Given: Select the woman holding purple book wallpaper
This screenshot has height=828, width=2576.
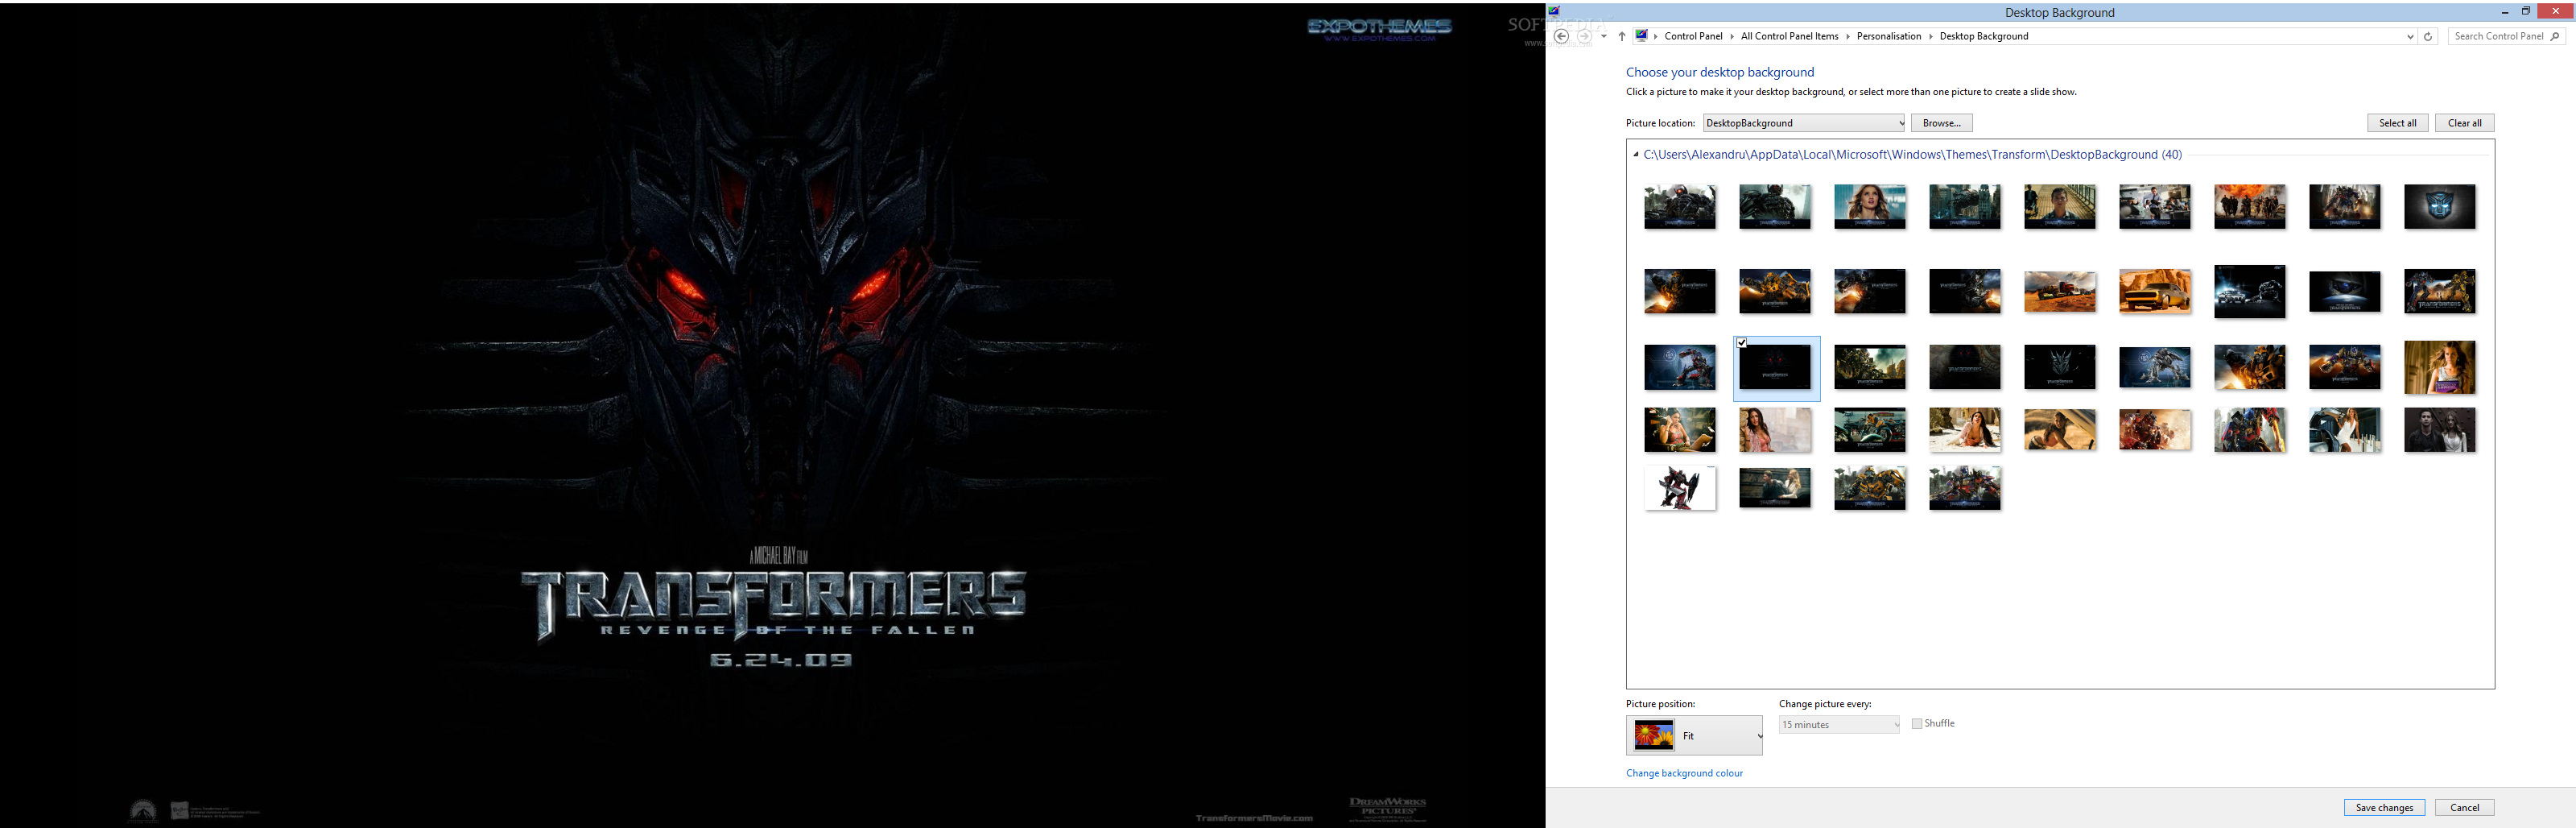Looking at the screenshot, I should point(2439,366).
